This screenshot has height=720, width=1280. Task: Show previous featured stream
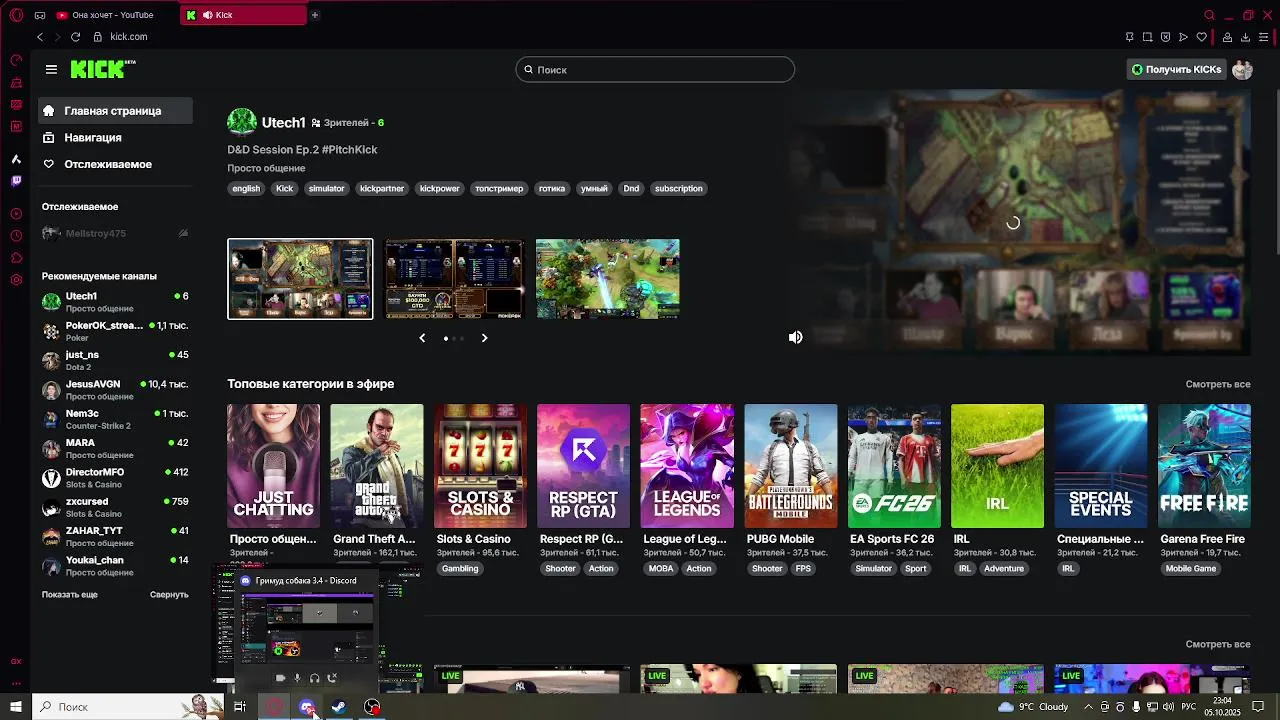pyautogui.click(x=422, y=338)
